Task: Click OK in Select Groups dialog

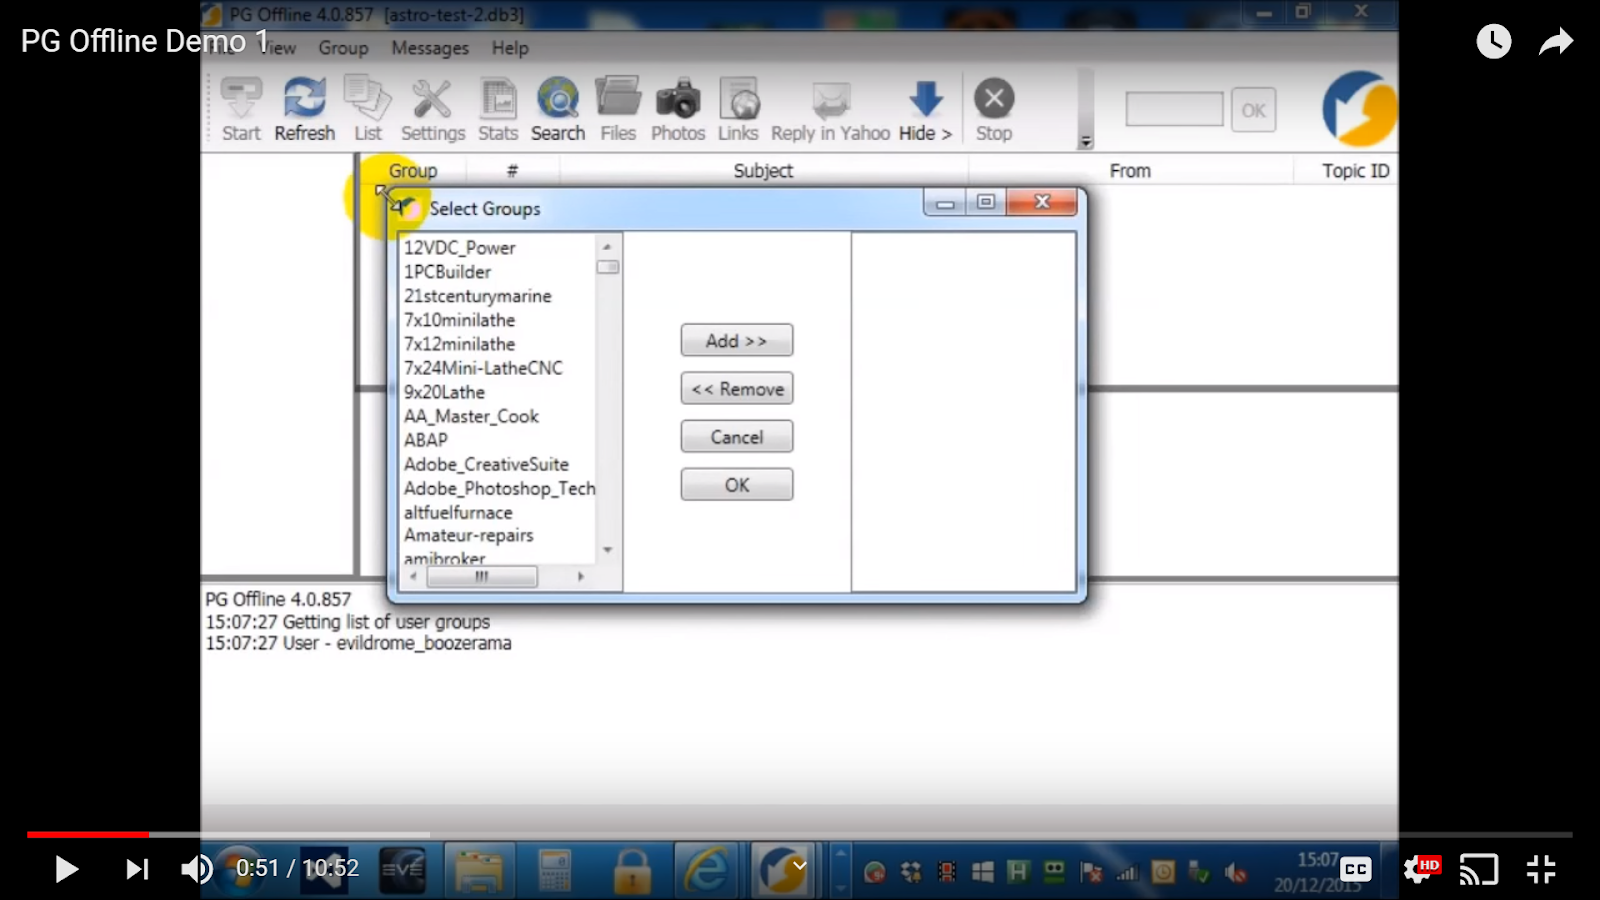Action: tap(737, 484)
